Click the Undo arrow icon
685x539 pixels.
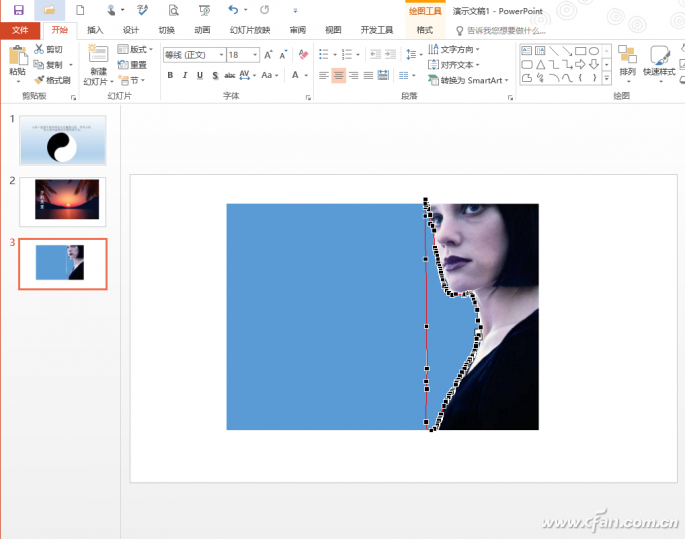point(233,10)
